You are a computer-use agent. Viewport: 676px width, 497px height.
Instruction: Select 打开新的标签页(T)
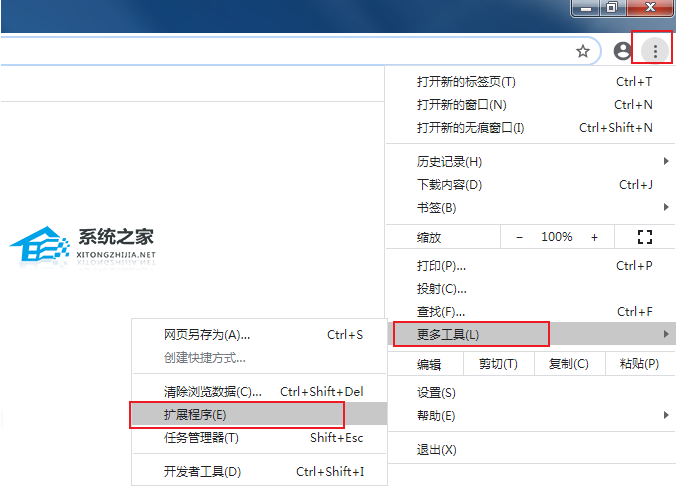click(x=531, y=81)
